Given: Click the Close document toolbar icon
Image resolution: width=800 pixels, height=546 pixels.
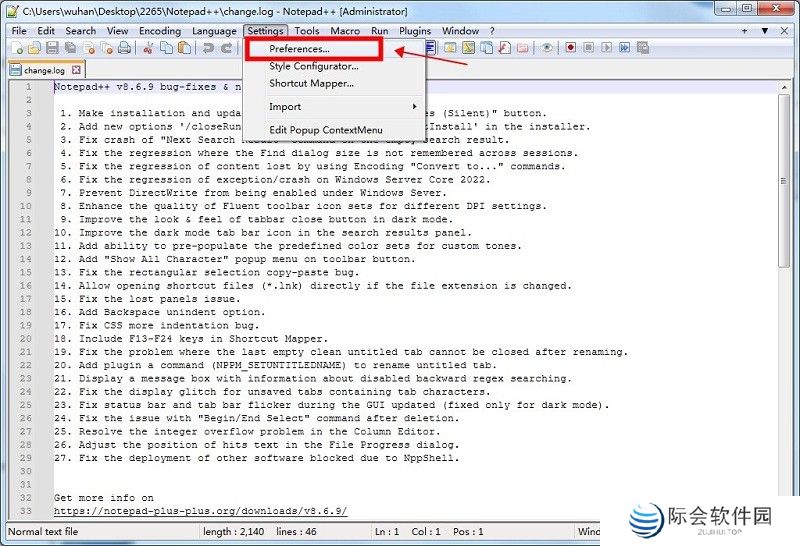Looking at the screenshot, I should 89,48.
